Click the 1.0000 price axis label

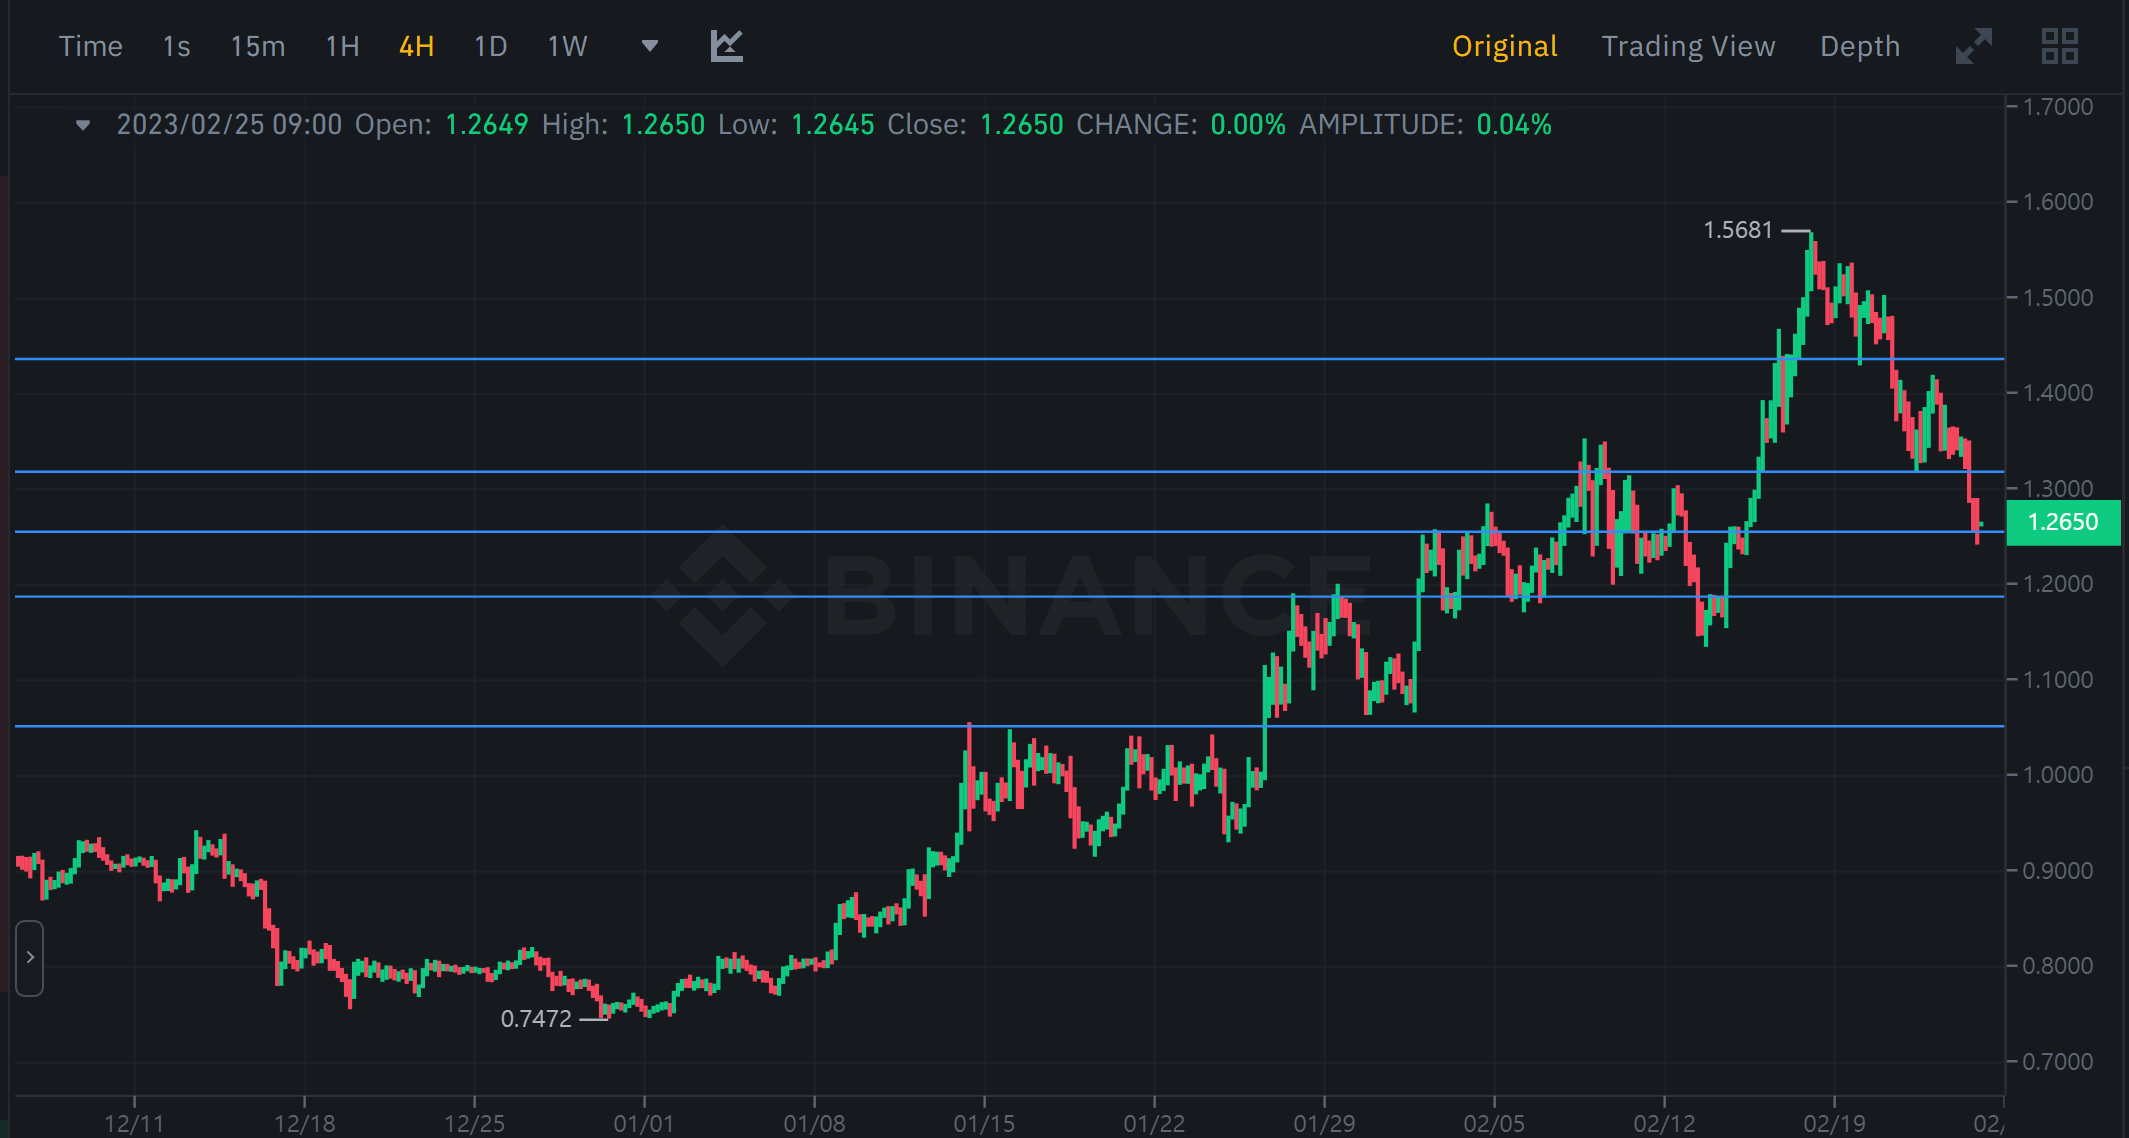tap(2057, 775)
